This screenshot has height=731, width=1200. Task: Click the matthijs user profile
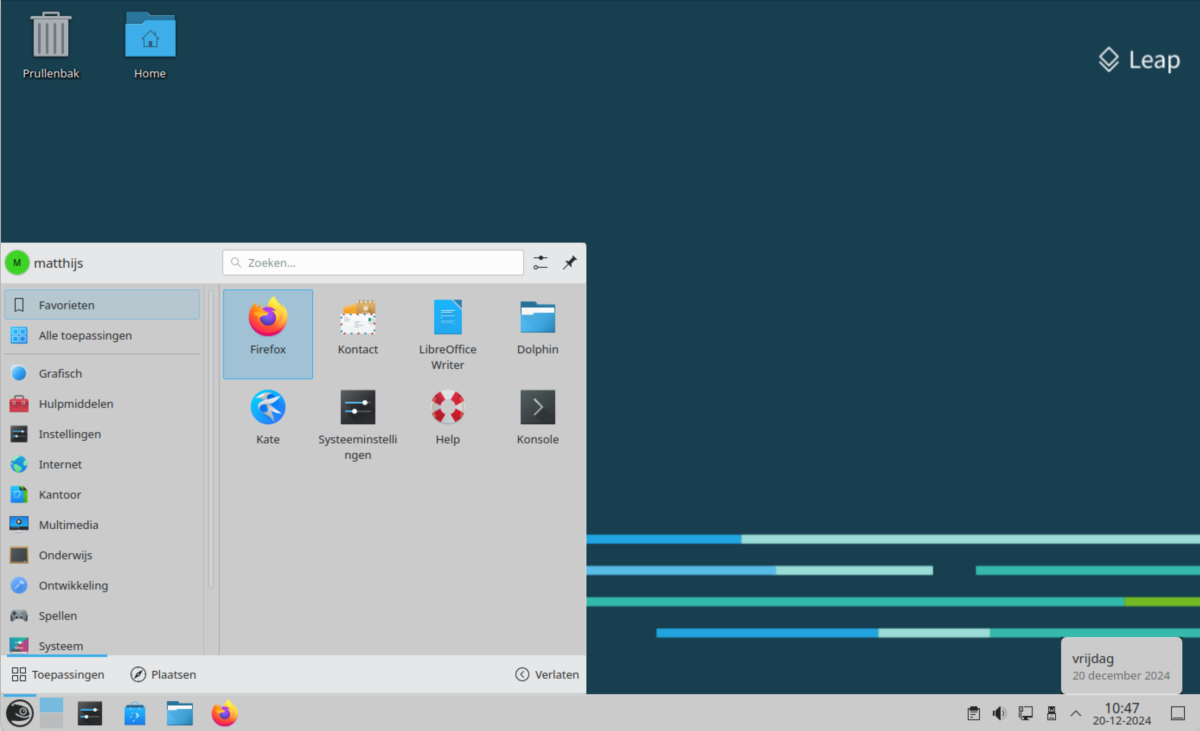tap(45, 263)
